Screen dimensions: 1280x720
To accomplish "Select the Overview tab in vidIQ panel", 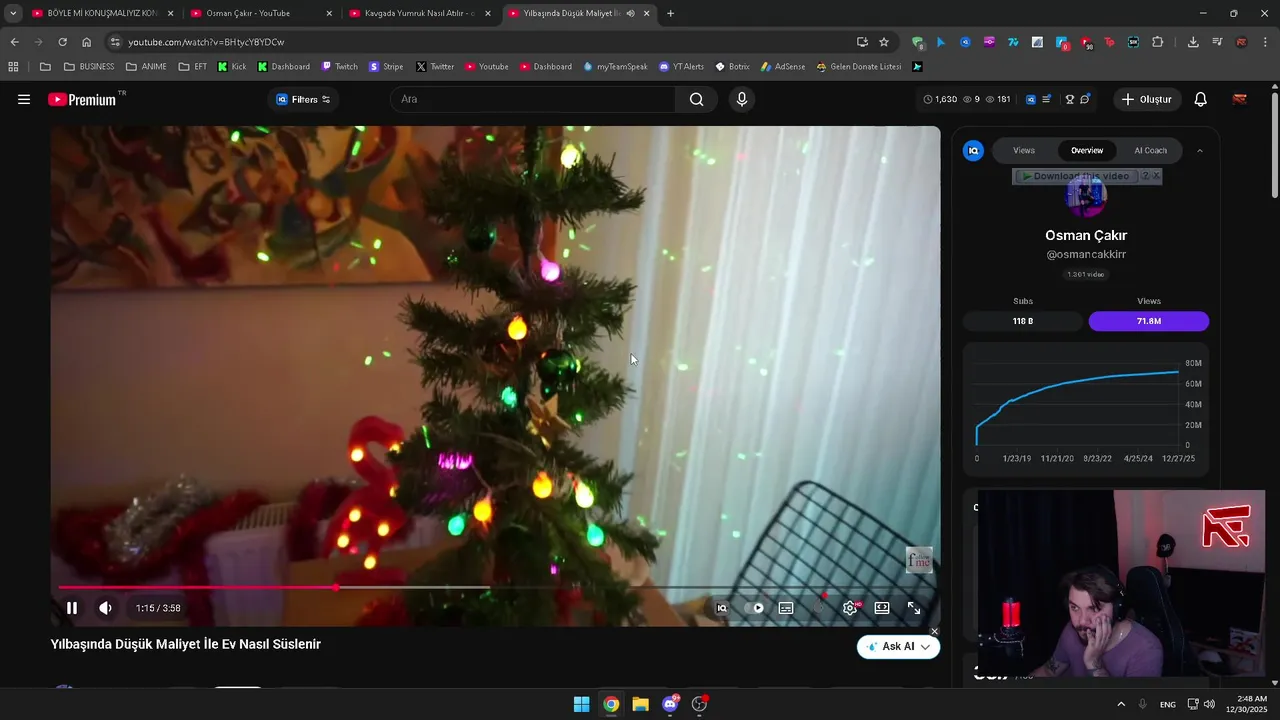I will click(x=1087, y=151).
